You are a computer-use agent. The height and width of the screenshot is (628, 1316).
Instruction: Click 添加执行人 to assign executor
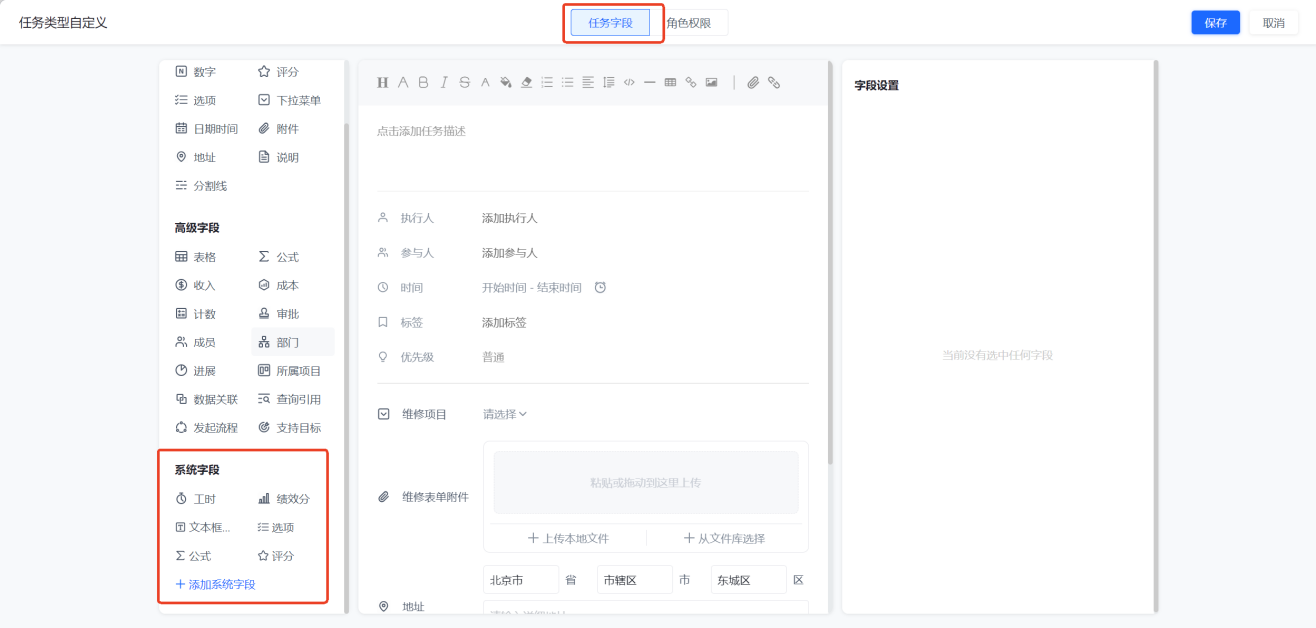click(510, 218)
